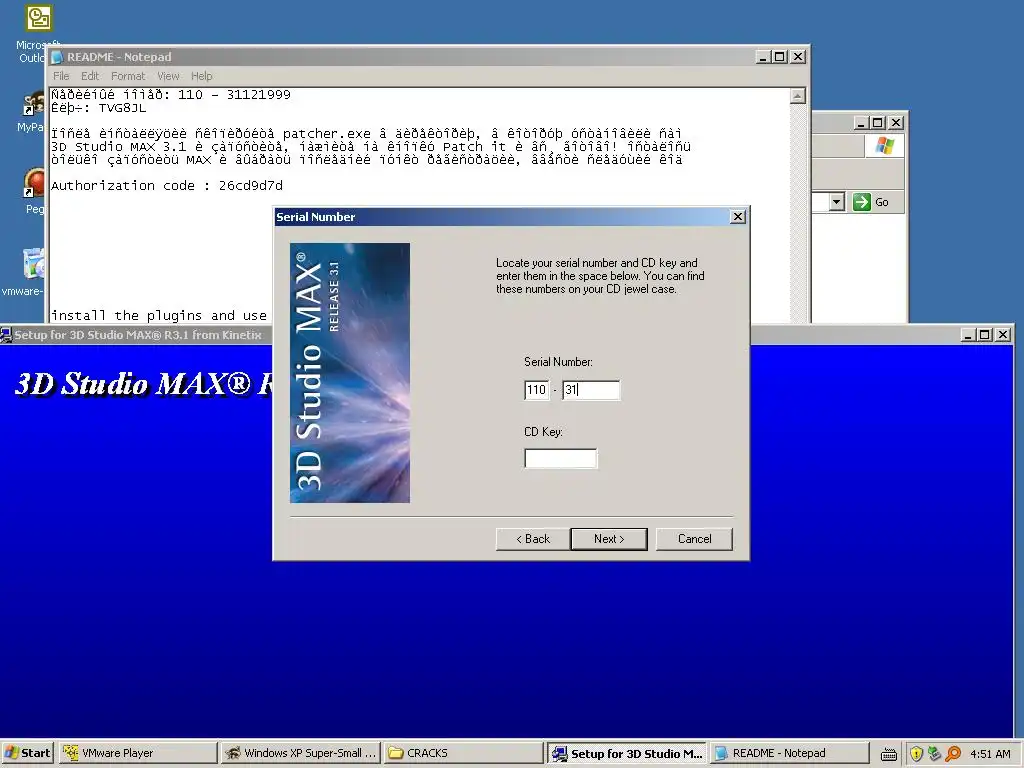Open Notepad Help menu
This screenshot has height=768, width=1024.
[201, 76]
